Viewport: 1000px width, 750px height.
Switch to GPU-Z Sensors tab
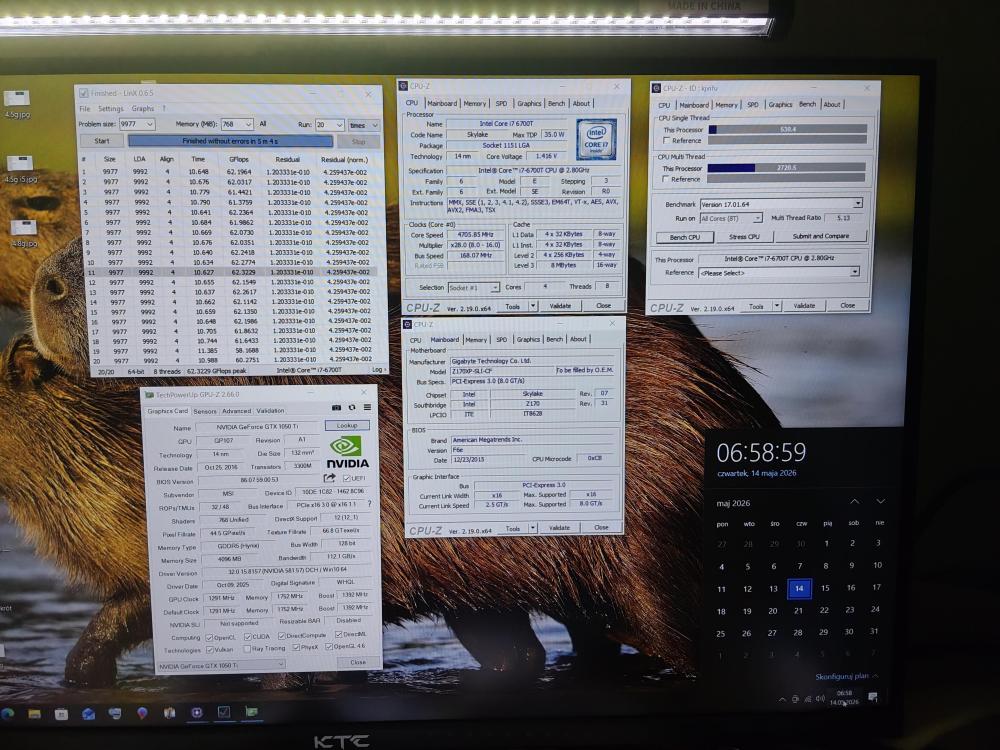[205, 411]
